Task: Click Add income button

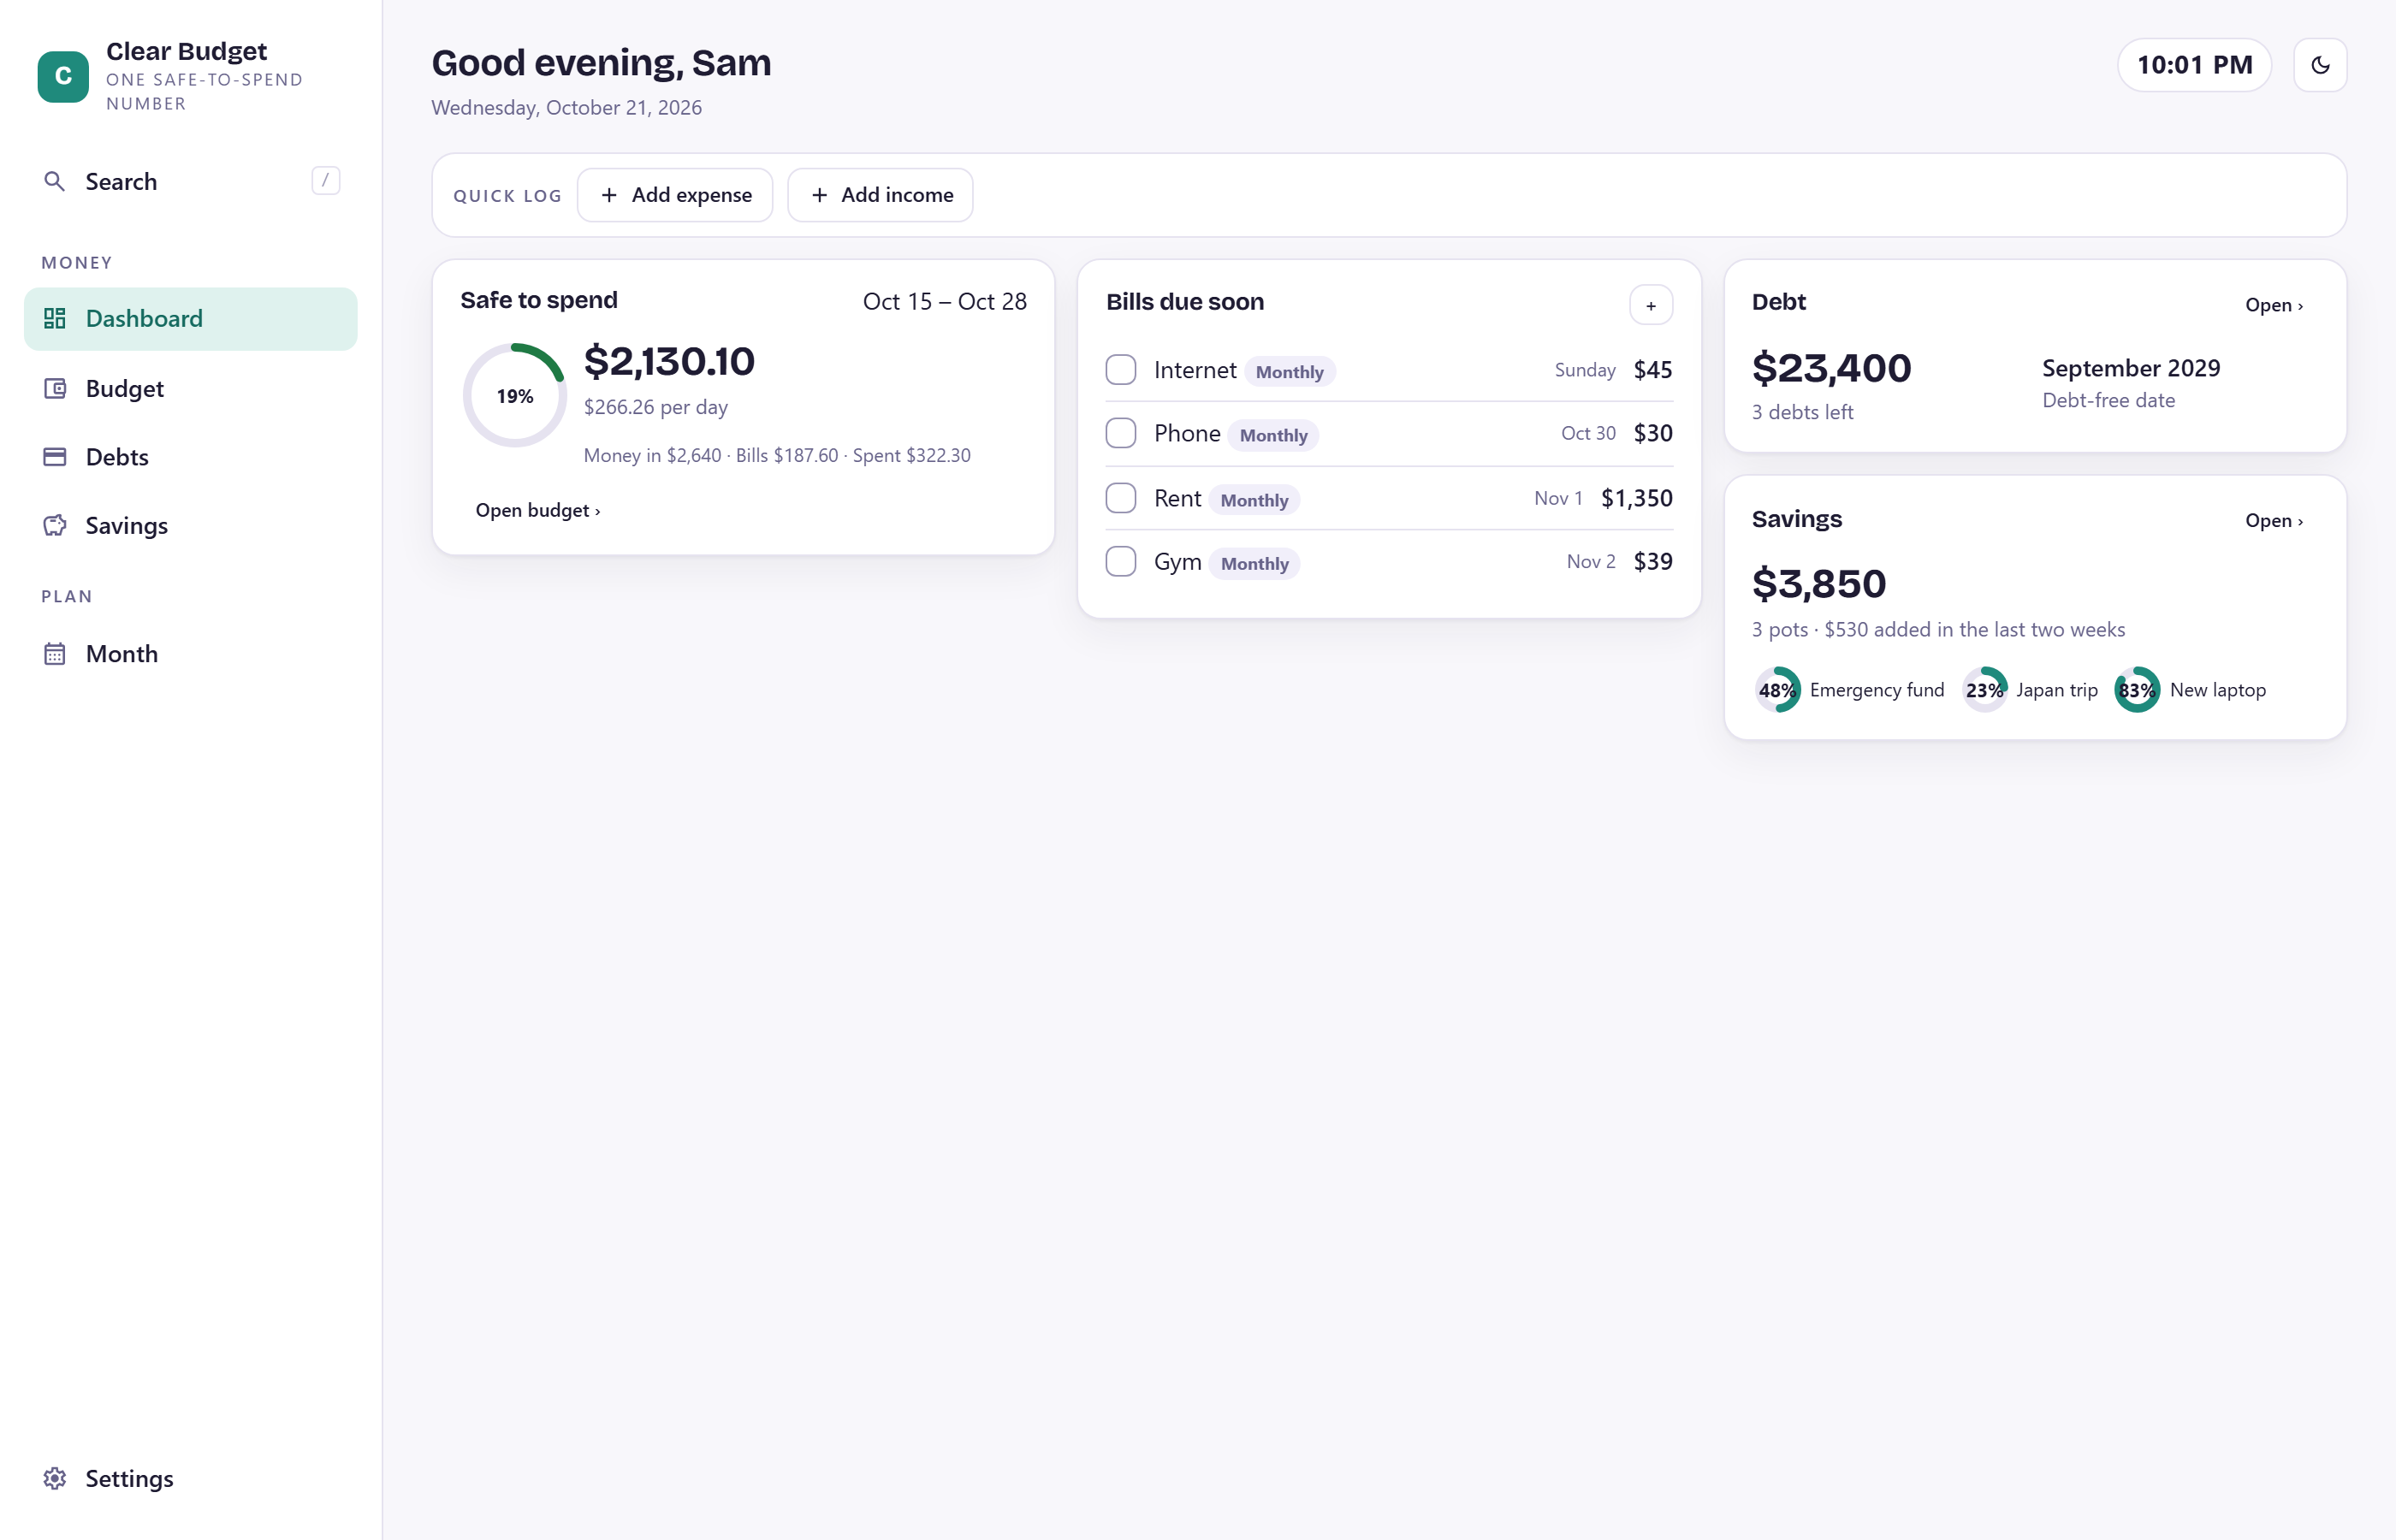Action: 880,195
